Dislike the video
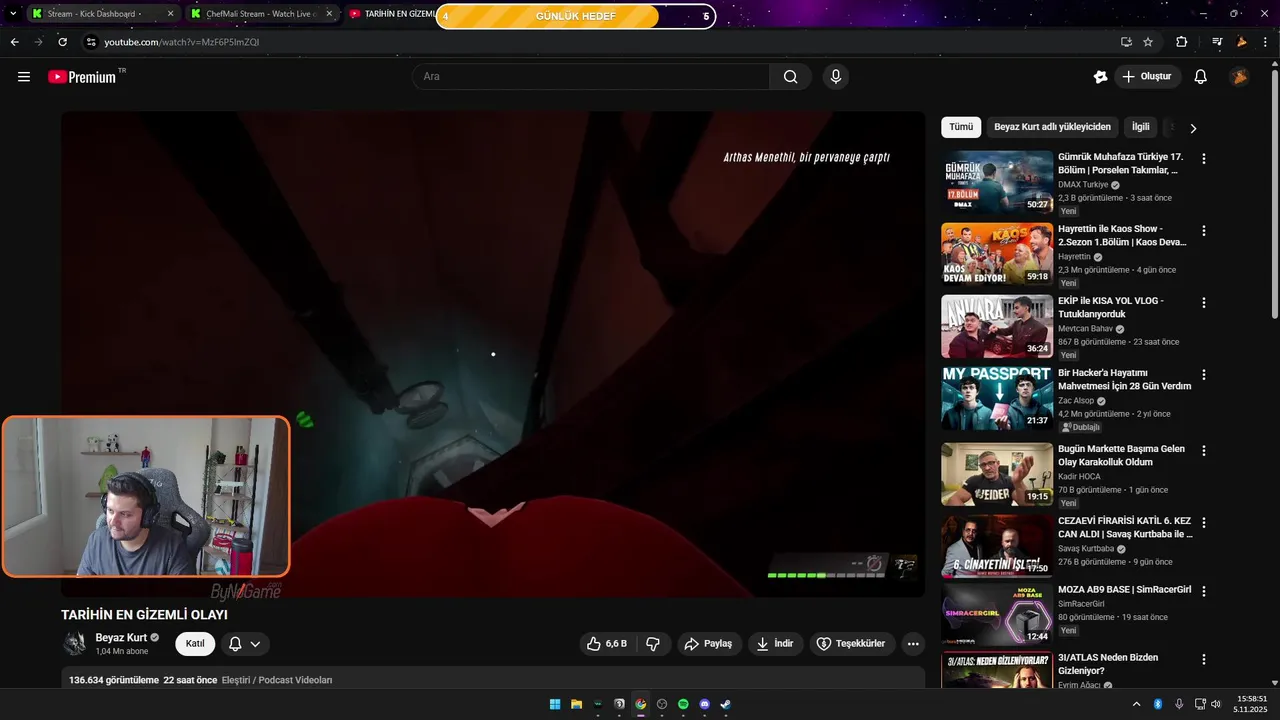This screenshot has height=720, width=1280. click(x=653, y=644)
